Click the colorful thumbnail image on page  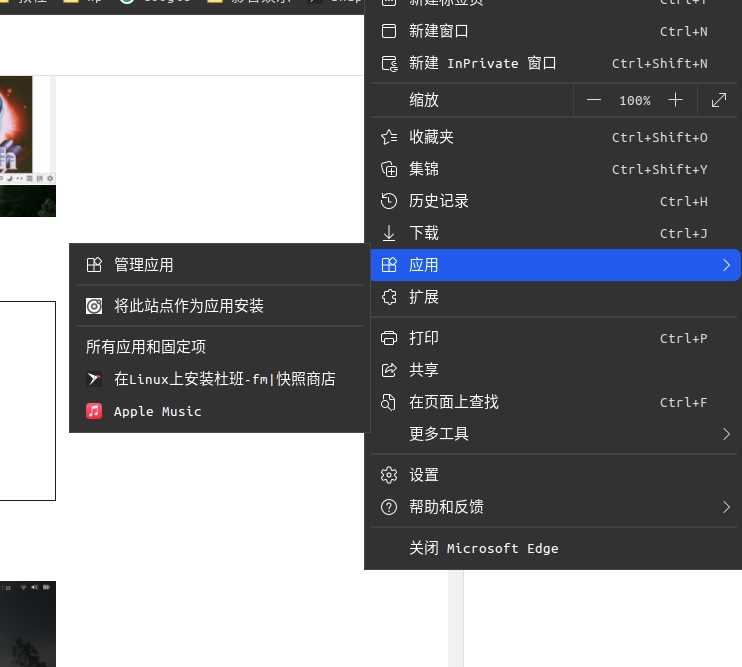click(16, 124)
